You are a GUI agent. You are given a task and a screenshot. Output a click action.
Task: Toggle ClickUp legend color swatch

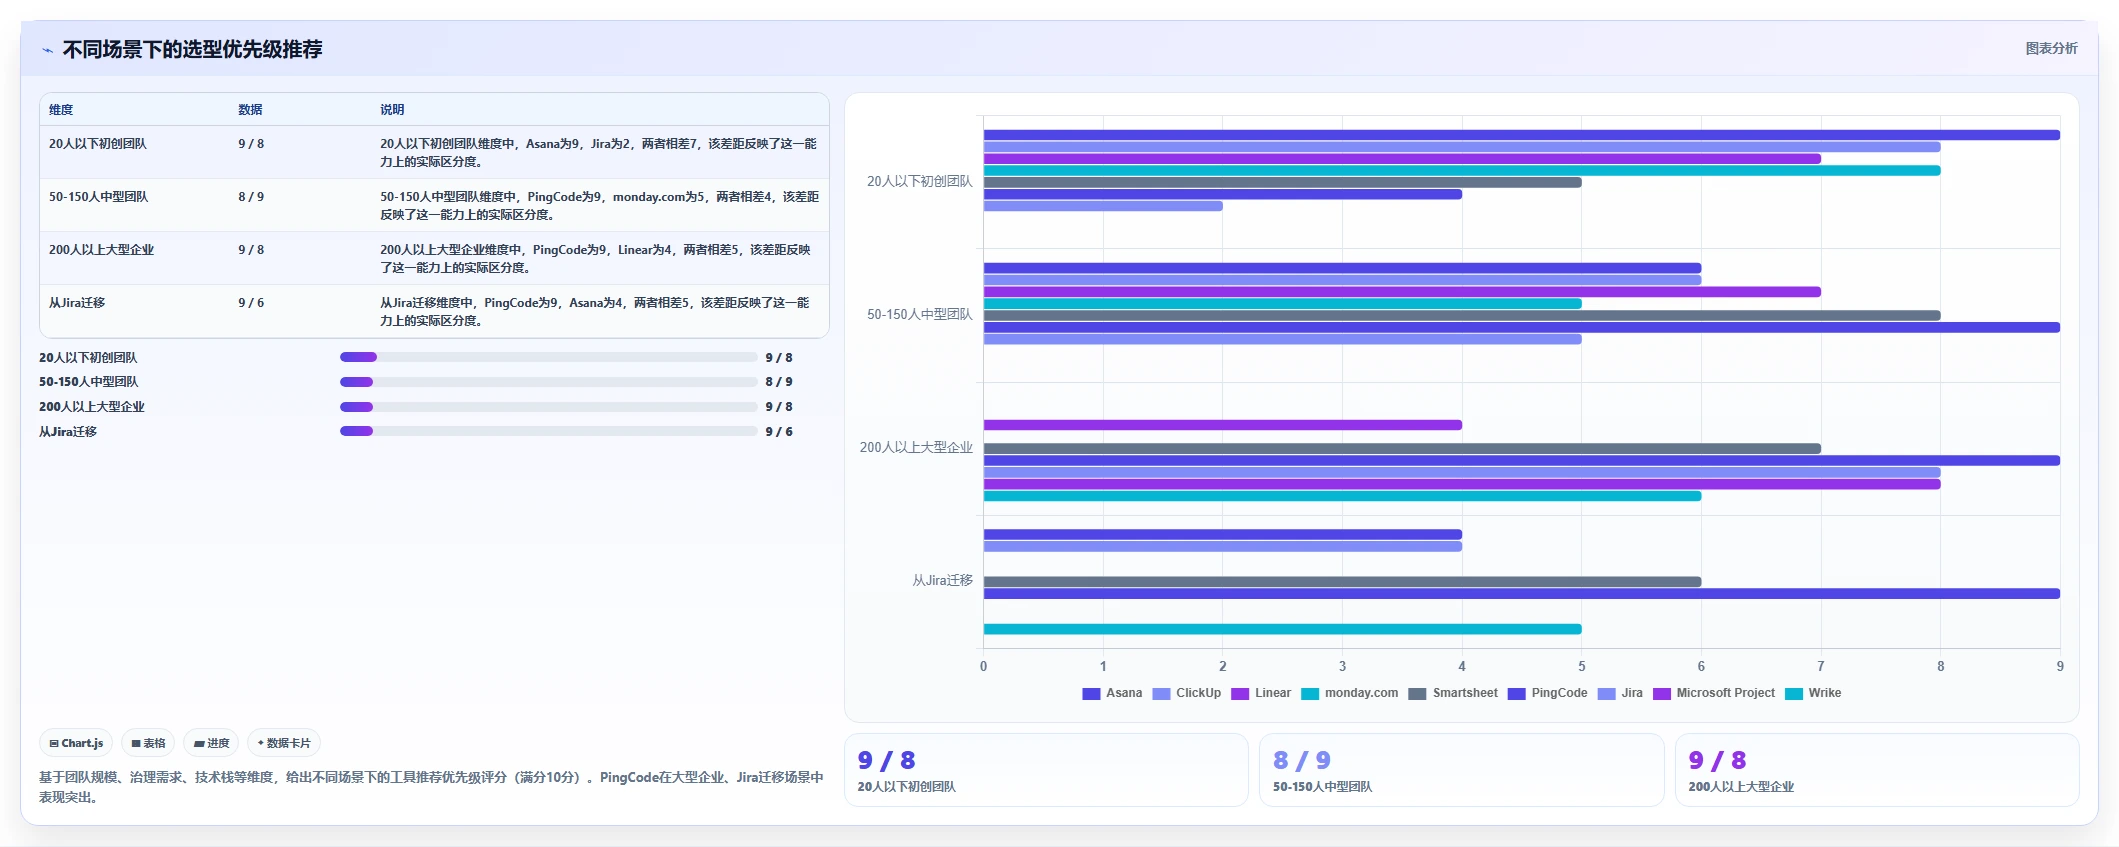click(x=1161, y=694)
